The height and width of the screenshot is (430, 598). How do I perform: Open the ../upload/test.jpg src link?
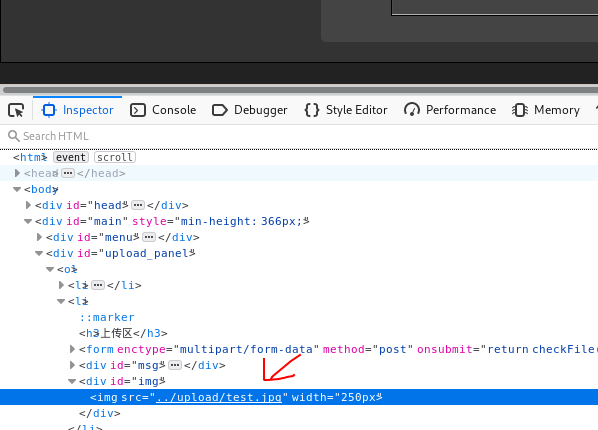click(219, 397)
